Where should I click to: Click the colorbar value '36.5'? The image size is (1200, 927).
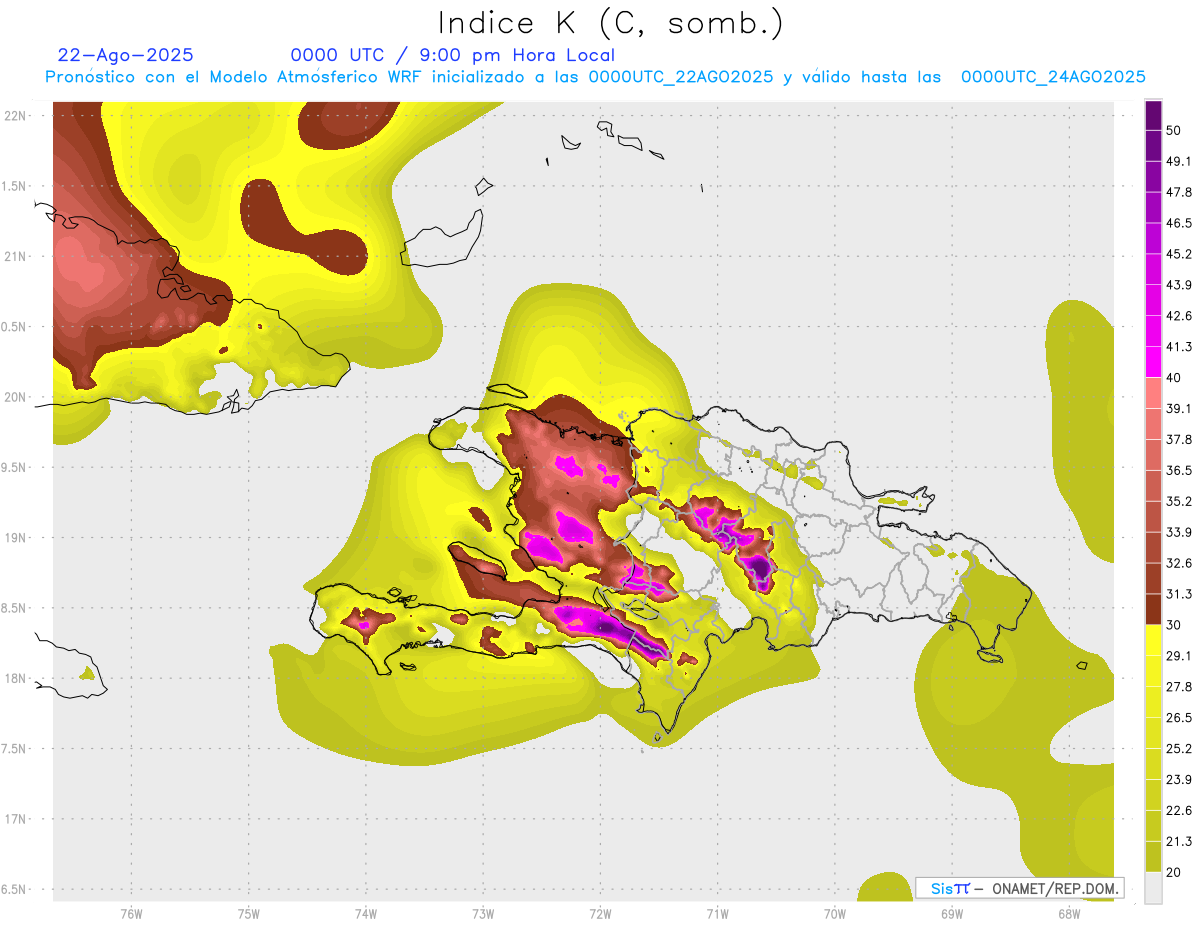click(x=1179, y=470)
